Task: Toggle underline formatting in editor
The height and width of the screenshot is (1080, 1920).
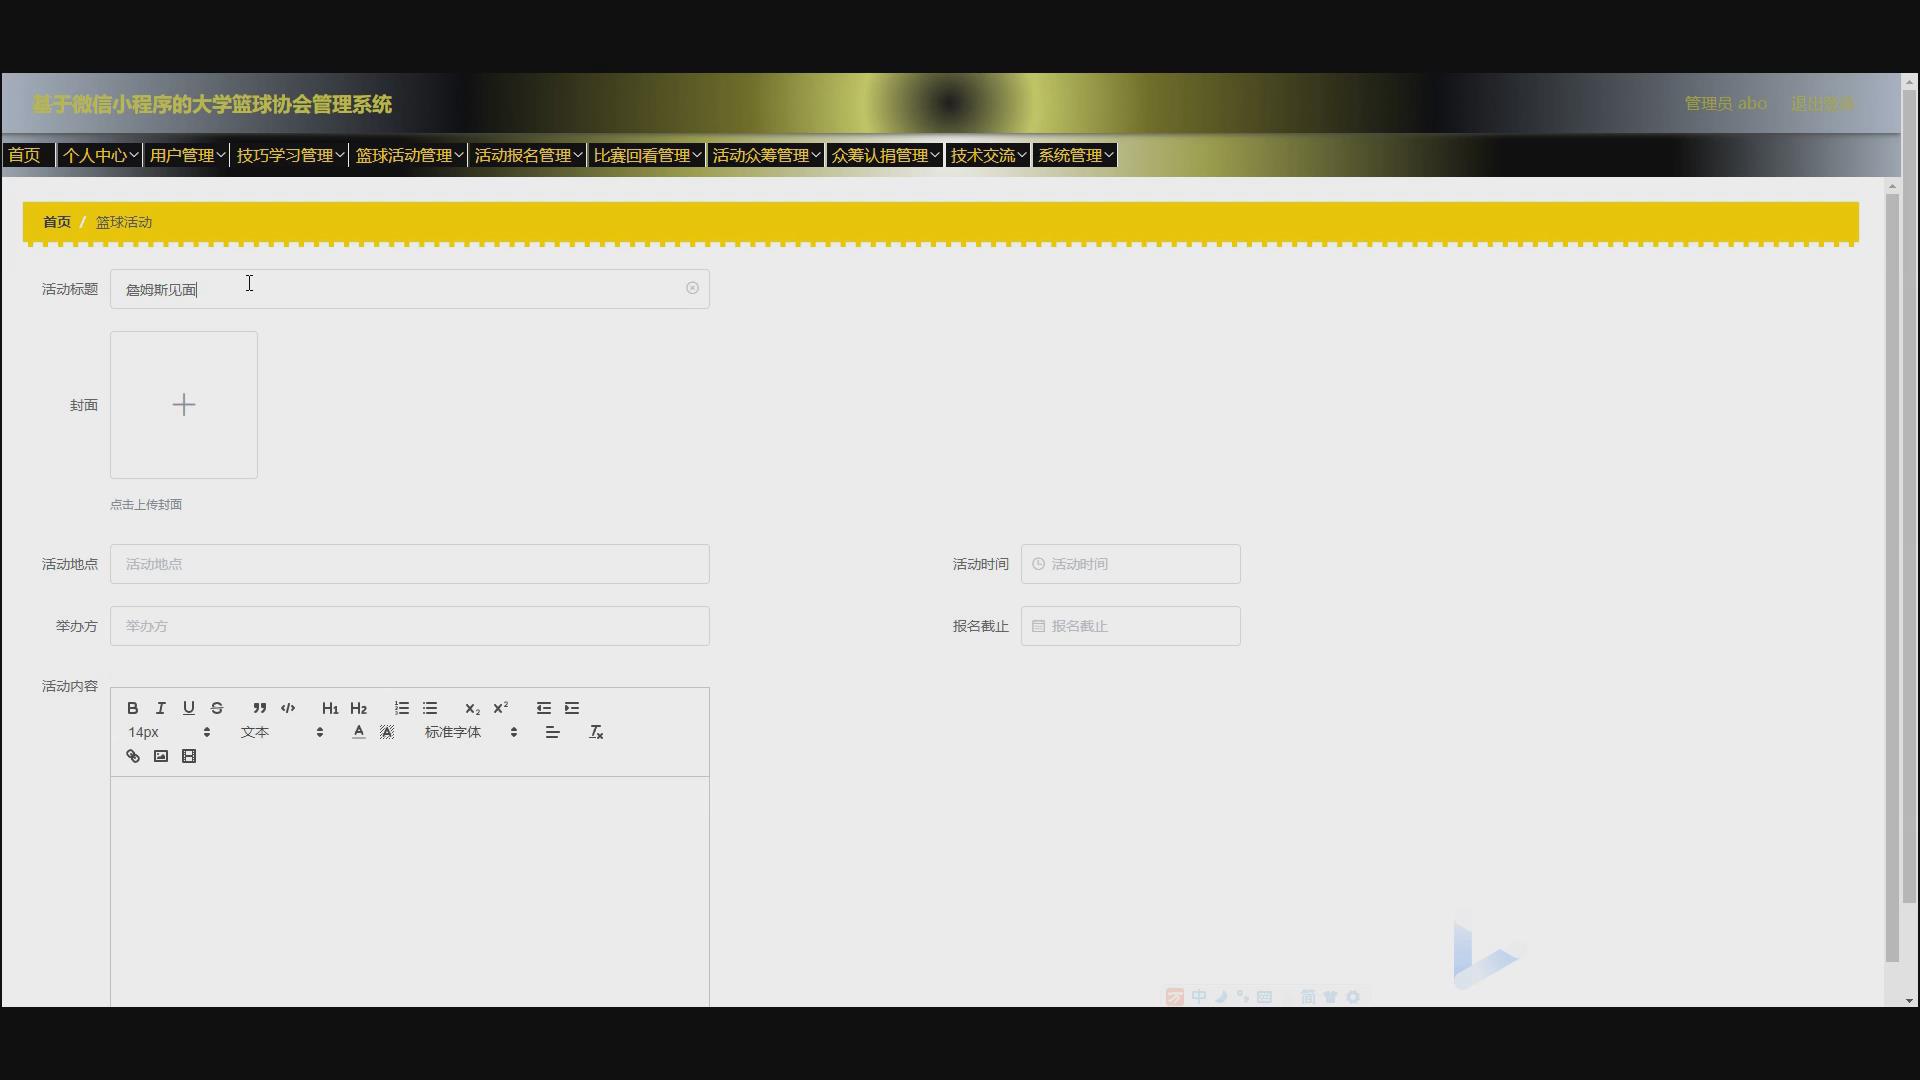Action: (x=188, y=708)
